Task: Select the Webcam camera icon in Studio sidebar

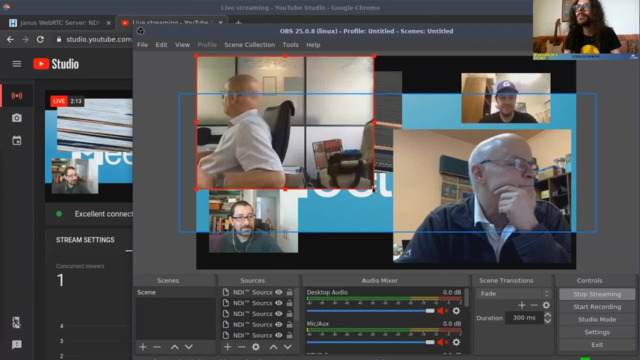Action: (x=17, y=118)
